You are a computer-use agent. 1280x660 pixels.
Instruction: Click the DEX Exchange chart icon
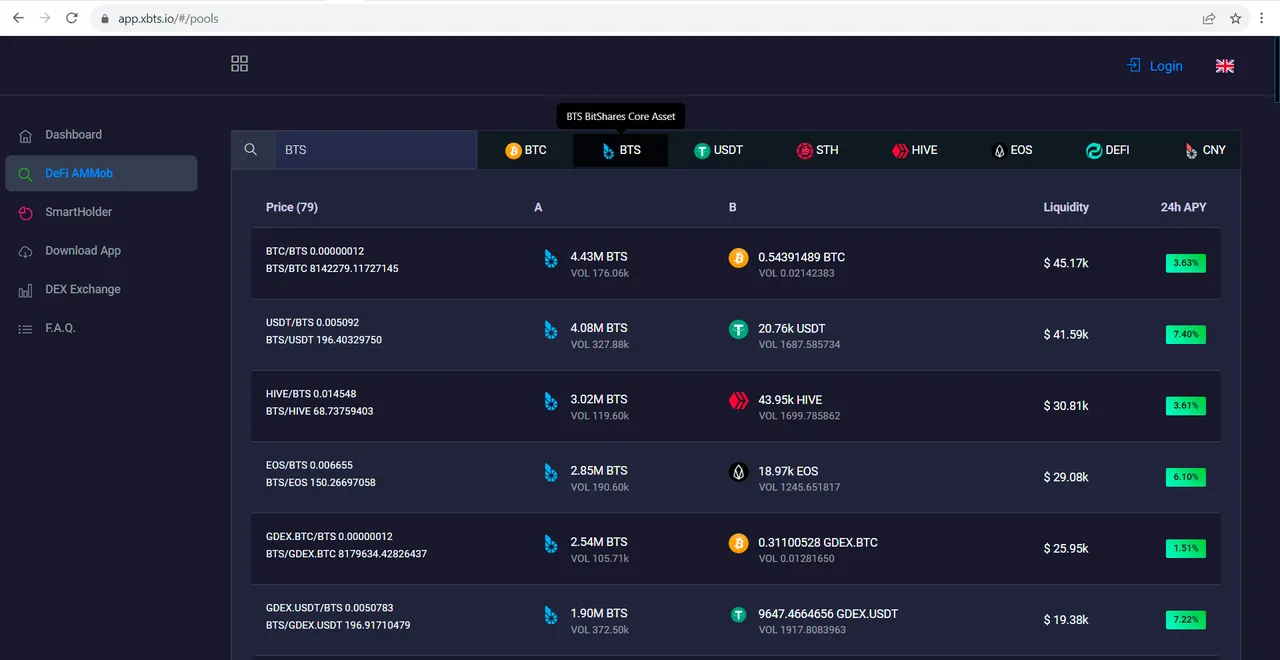point(25,290)
